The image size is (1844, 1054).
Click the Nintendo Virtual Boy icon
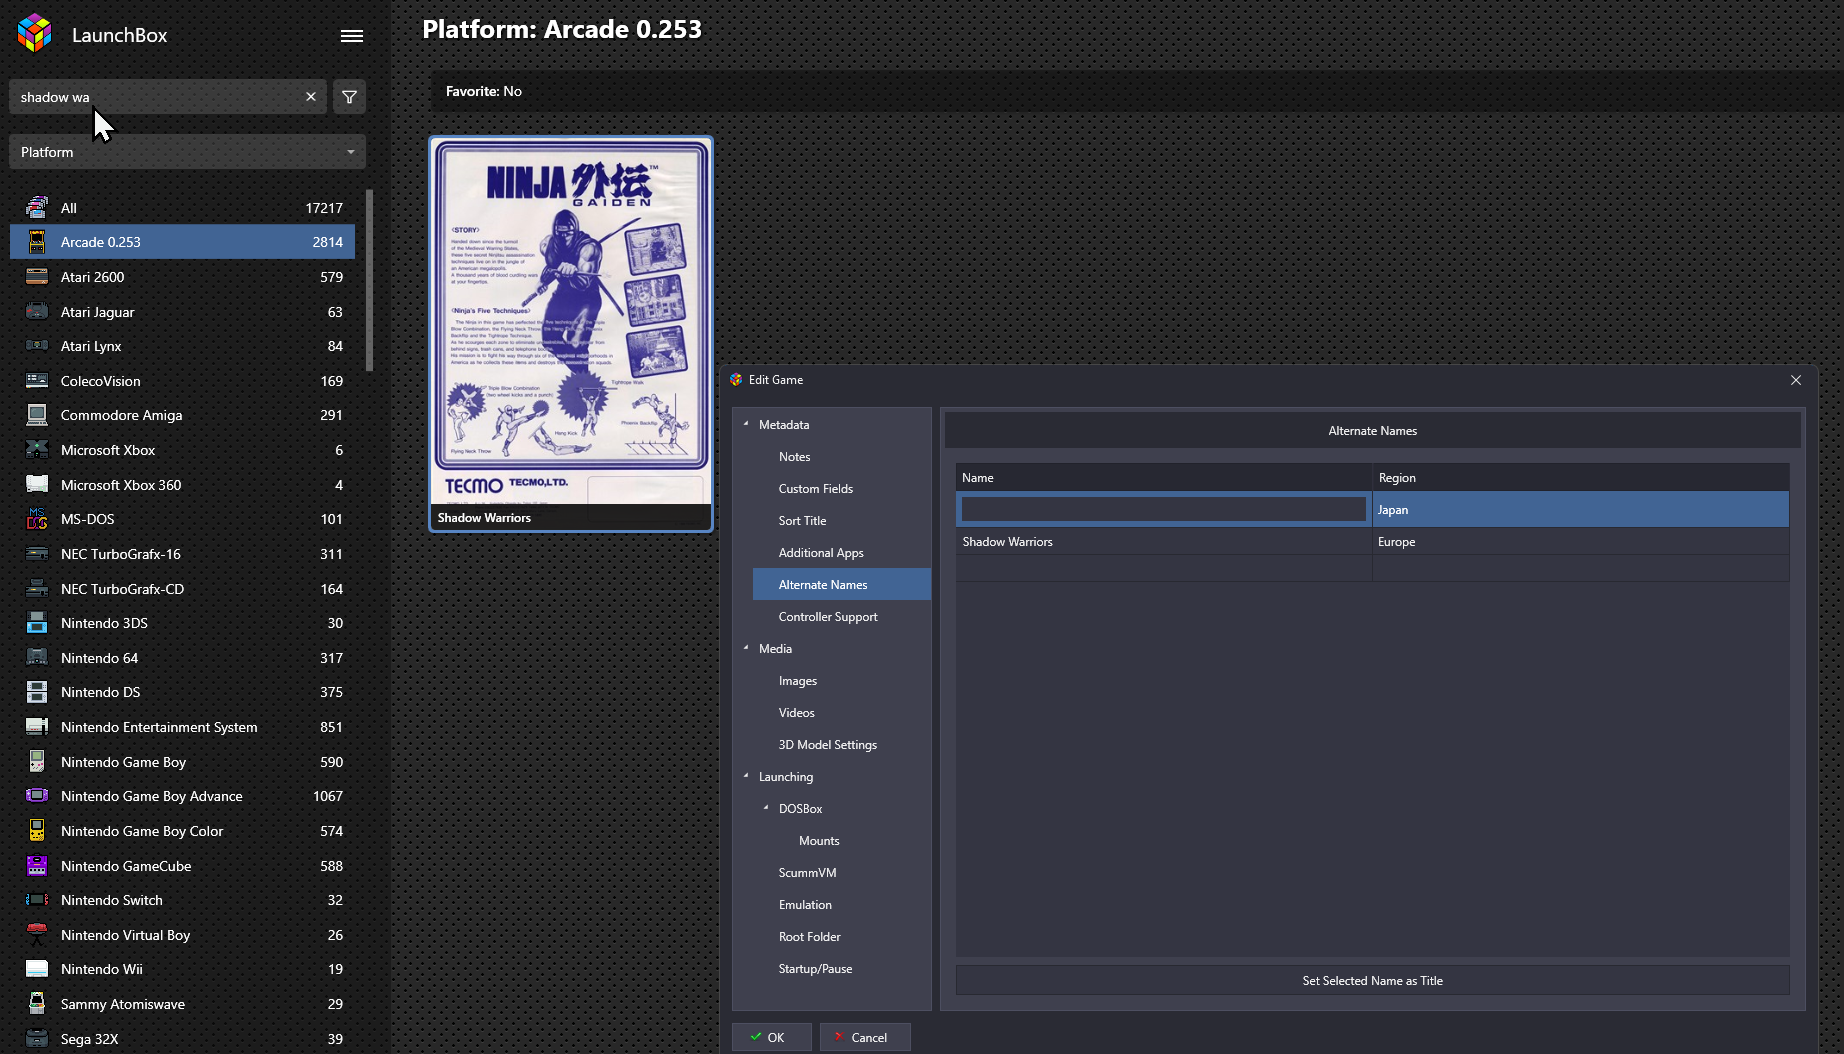tap(37, 935)
